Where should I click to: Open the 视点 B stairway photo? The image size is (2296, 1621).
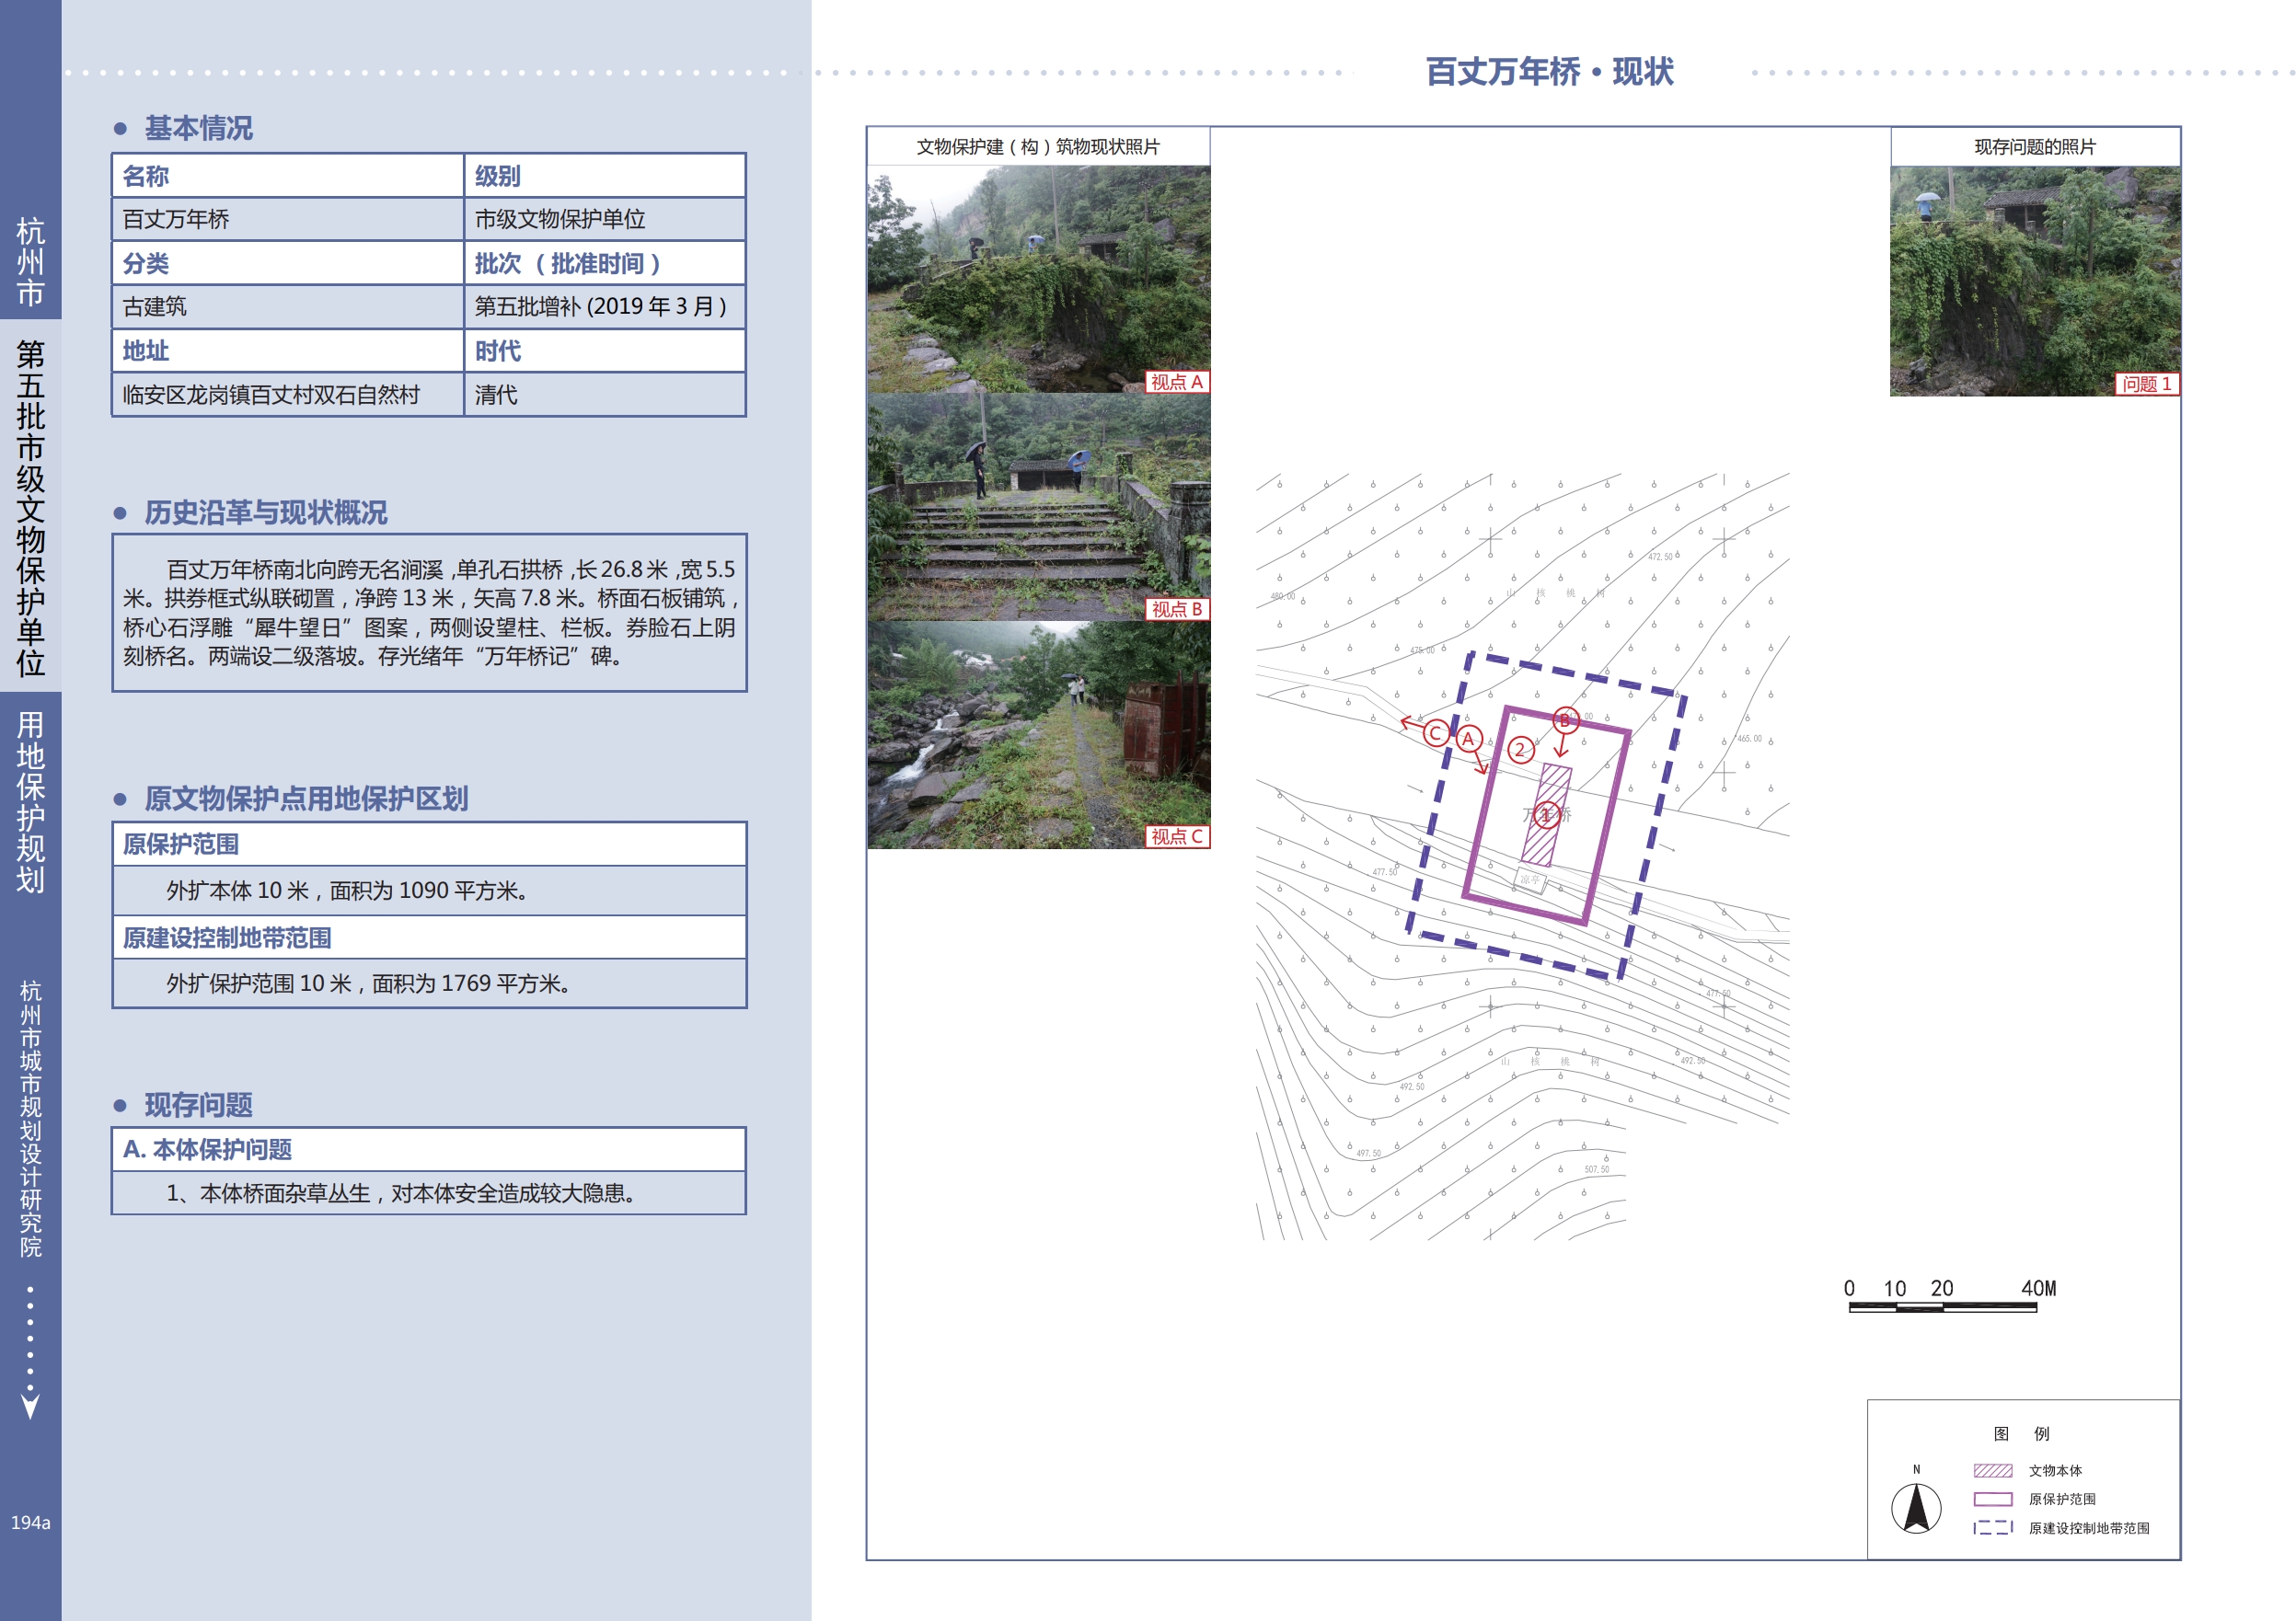point(1038,507)
